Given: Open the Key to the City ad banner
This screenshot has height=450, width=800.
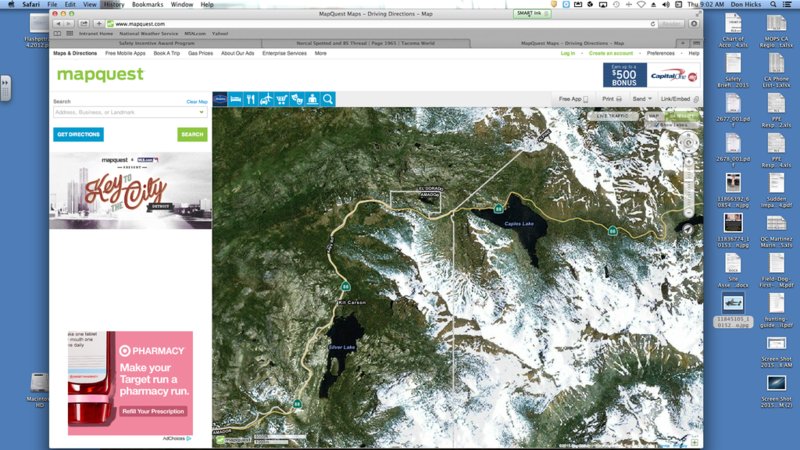Looking at the screenshot, I should [x=130, y=191].
